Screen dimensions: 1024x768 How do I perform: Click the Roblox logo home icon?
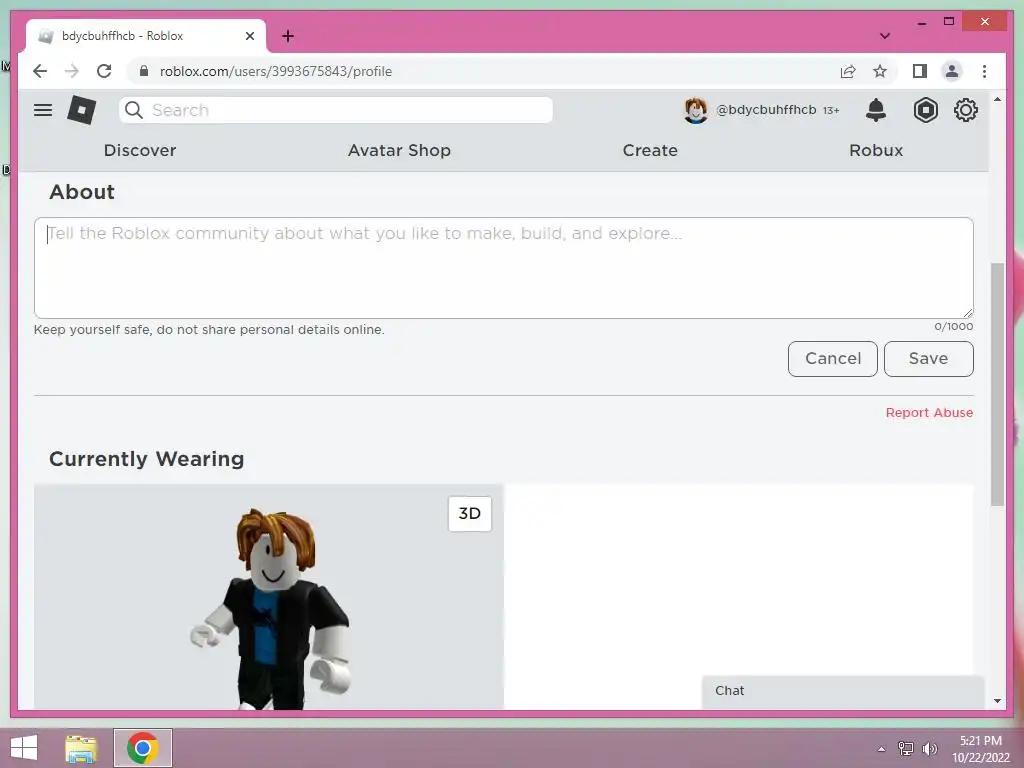(x=82, y=110)
